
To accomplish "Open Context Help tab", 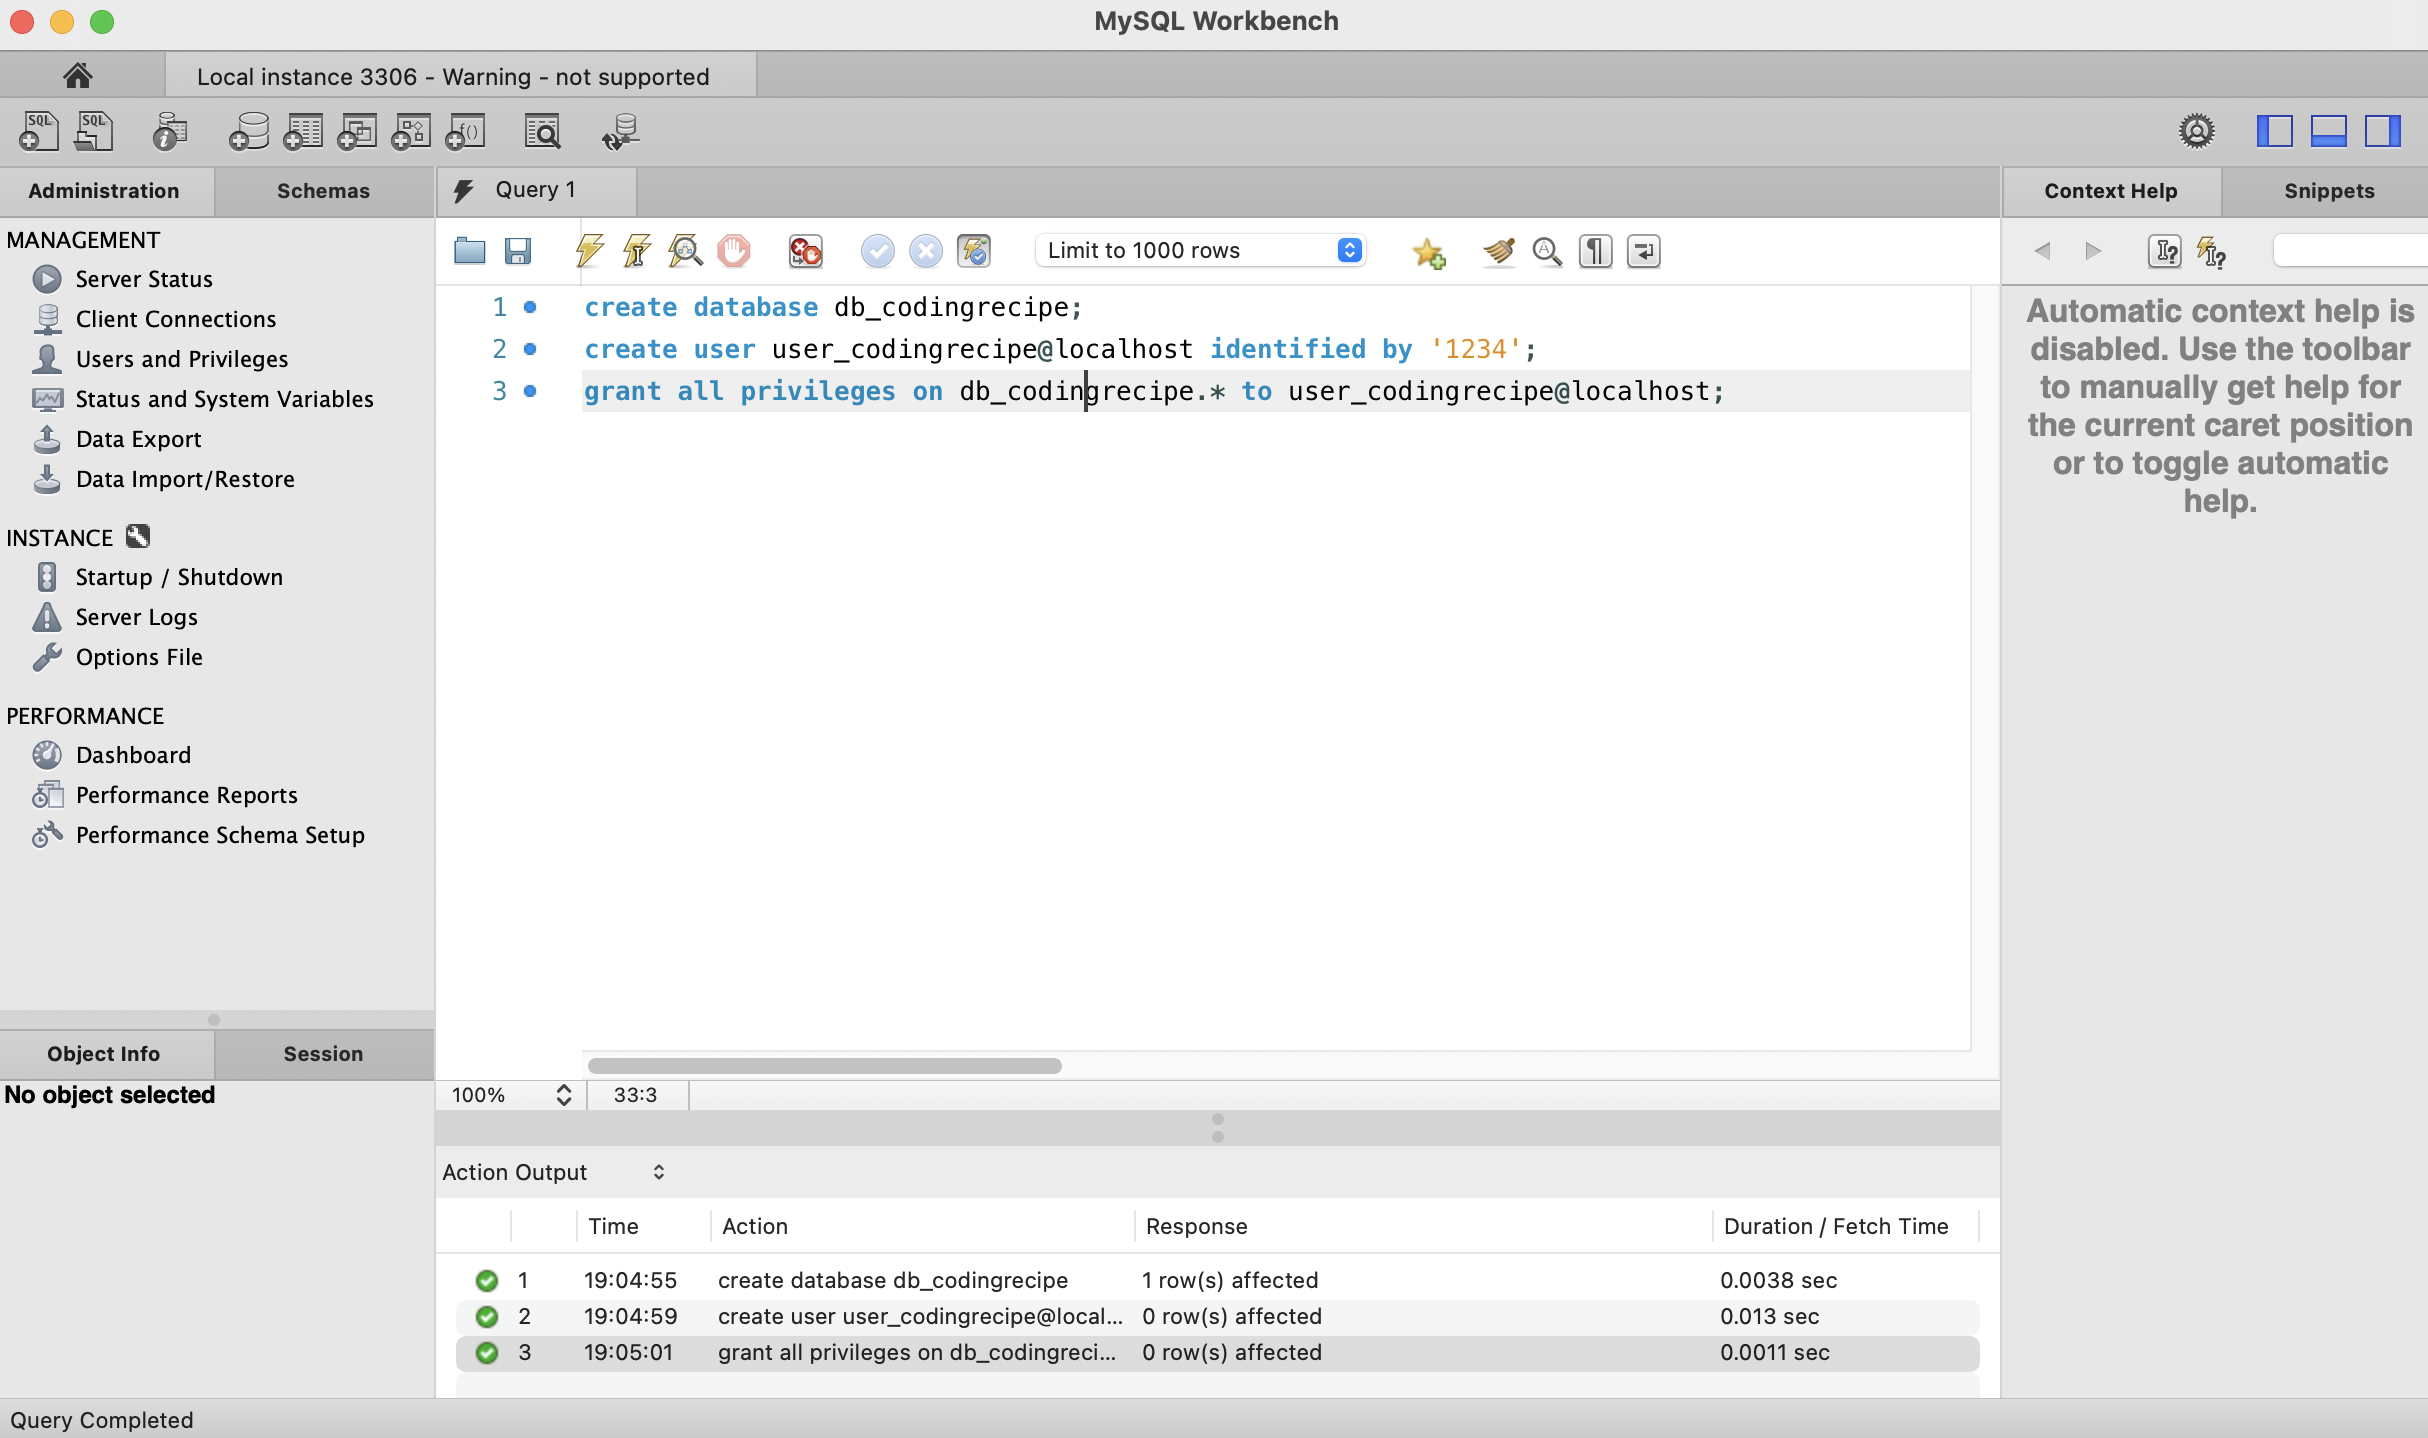I will click(x=2110, y=191).
